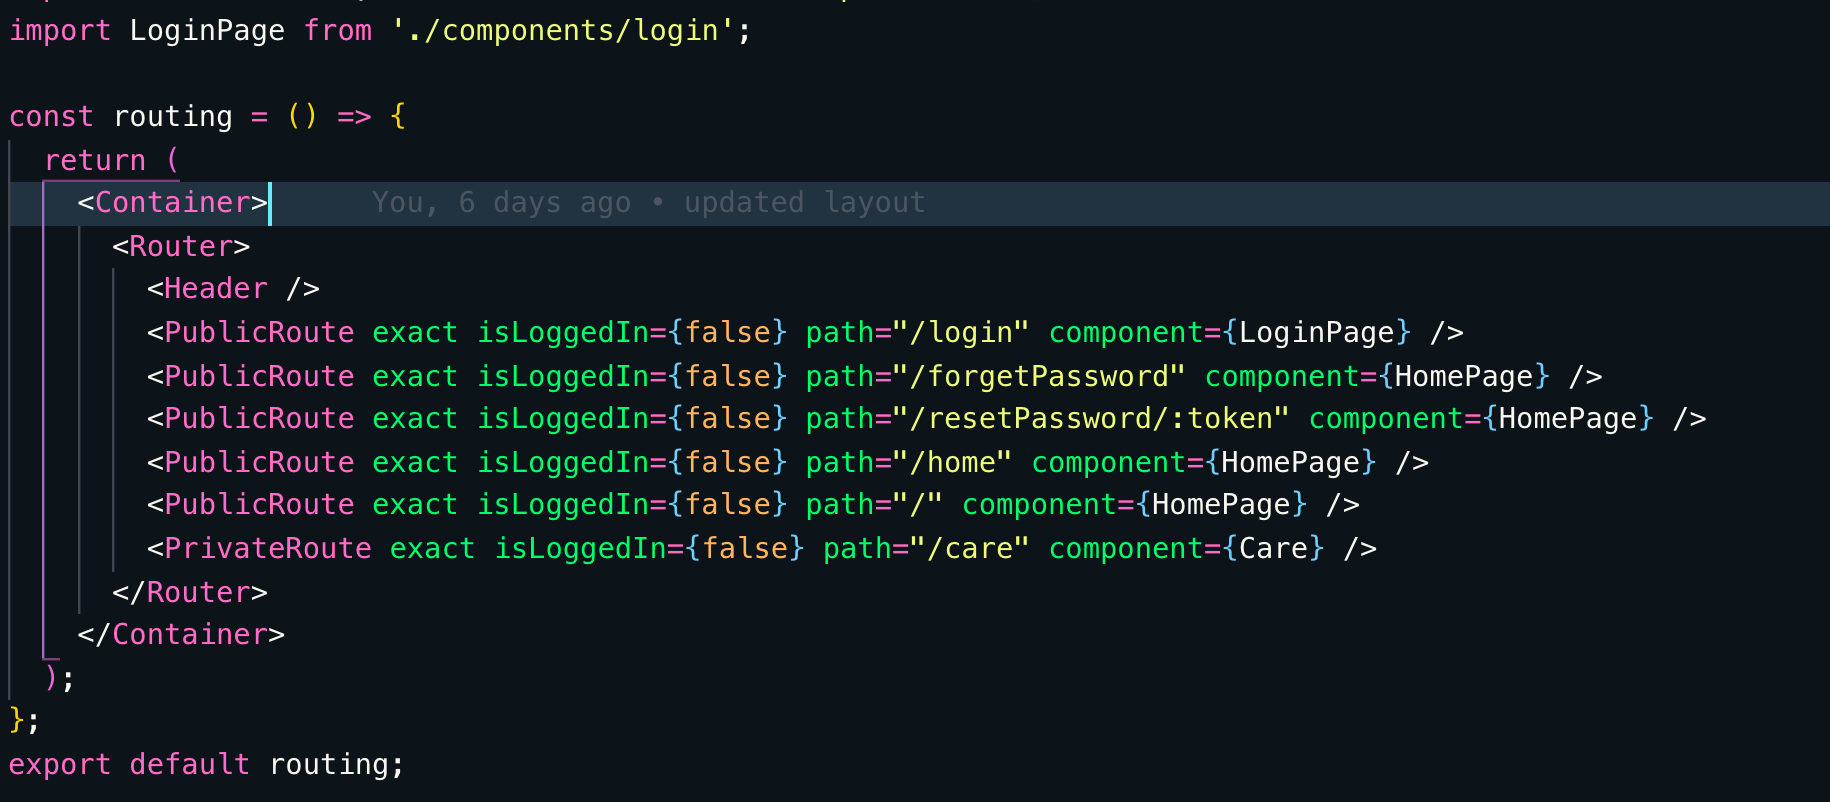The image size is (1830, 802).
Task: Click the GitLens blame annotation 'updated layout'
Action: 804,203
